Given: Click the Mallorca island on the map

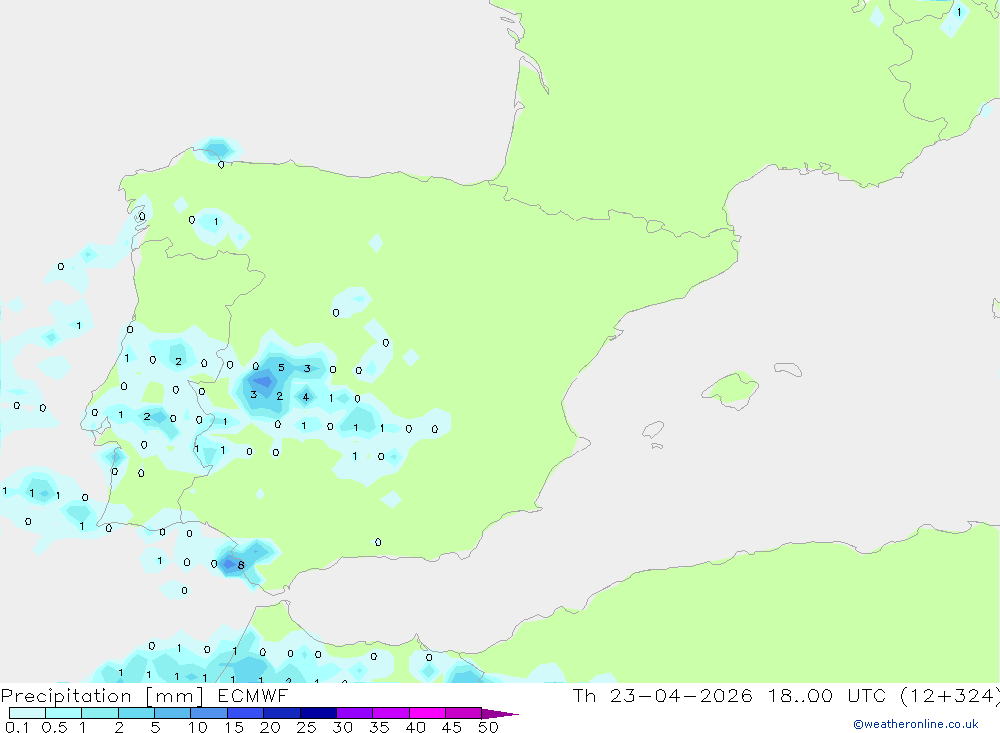Looking at the screenshot, I should click(732, 389).
